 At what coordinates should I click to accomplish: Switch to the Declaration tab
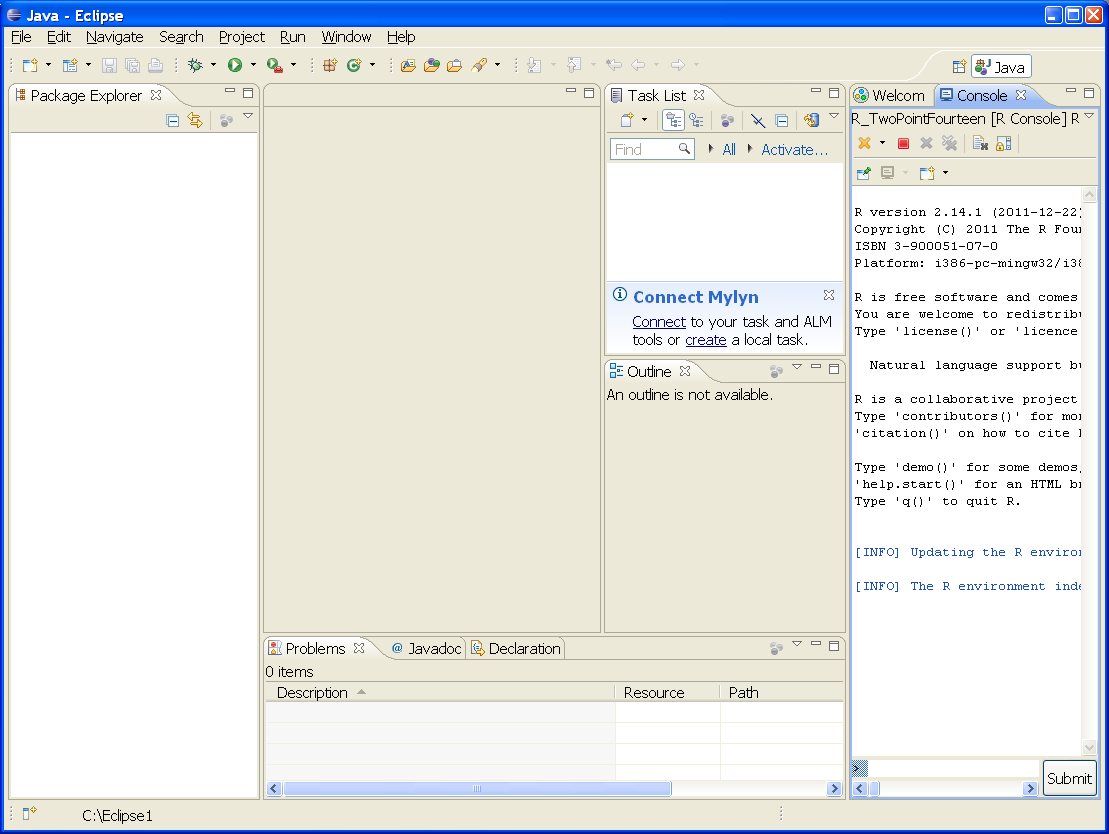[516, 648]
